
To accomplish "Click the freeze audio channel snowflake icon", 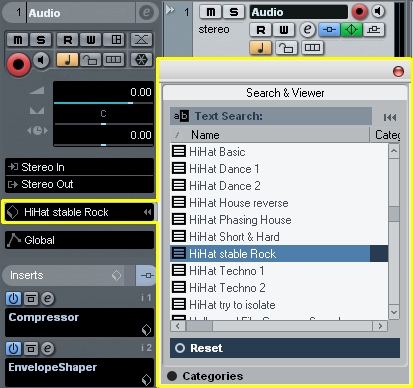I will click(141, 60).
